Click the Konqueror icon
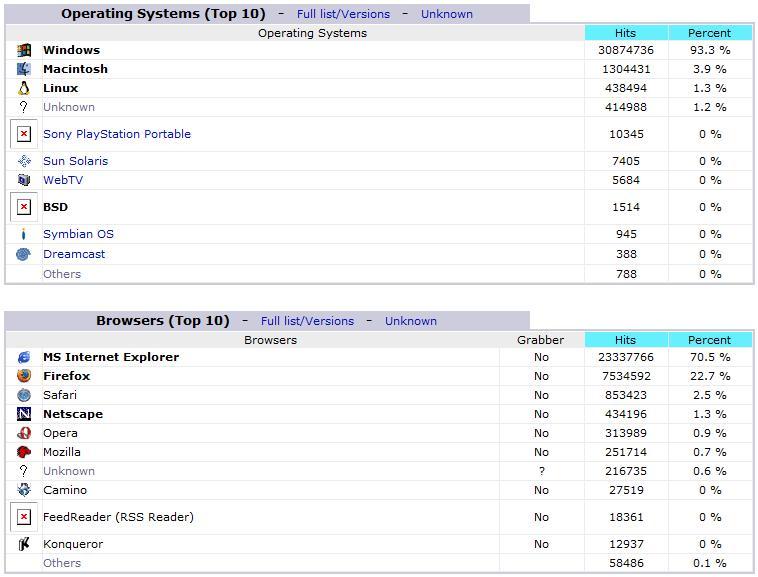Viewport: 758px width, 577px height. (24, 544)
